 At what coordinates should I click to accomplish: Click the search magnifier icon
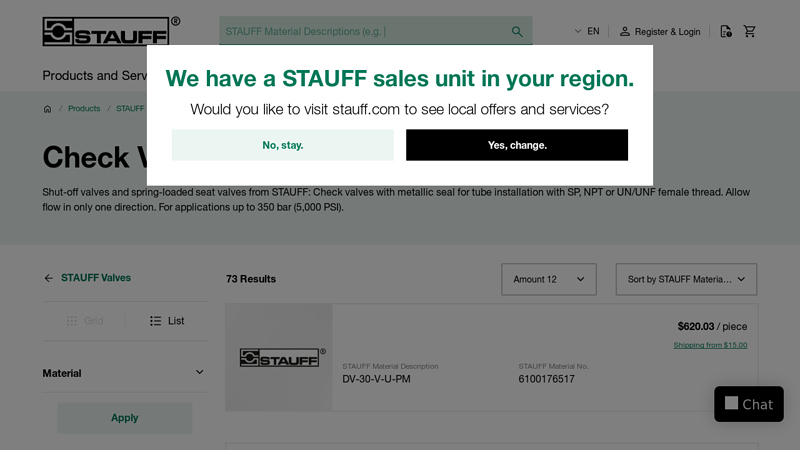(517, 31)
